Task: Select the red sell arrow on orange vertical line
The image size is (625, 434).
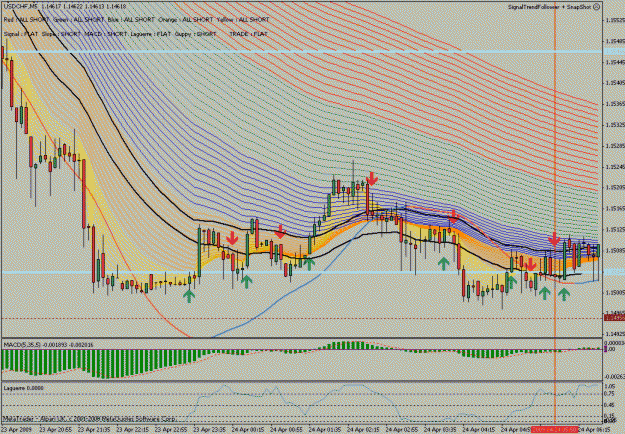Action: click(x=554, y=239)
